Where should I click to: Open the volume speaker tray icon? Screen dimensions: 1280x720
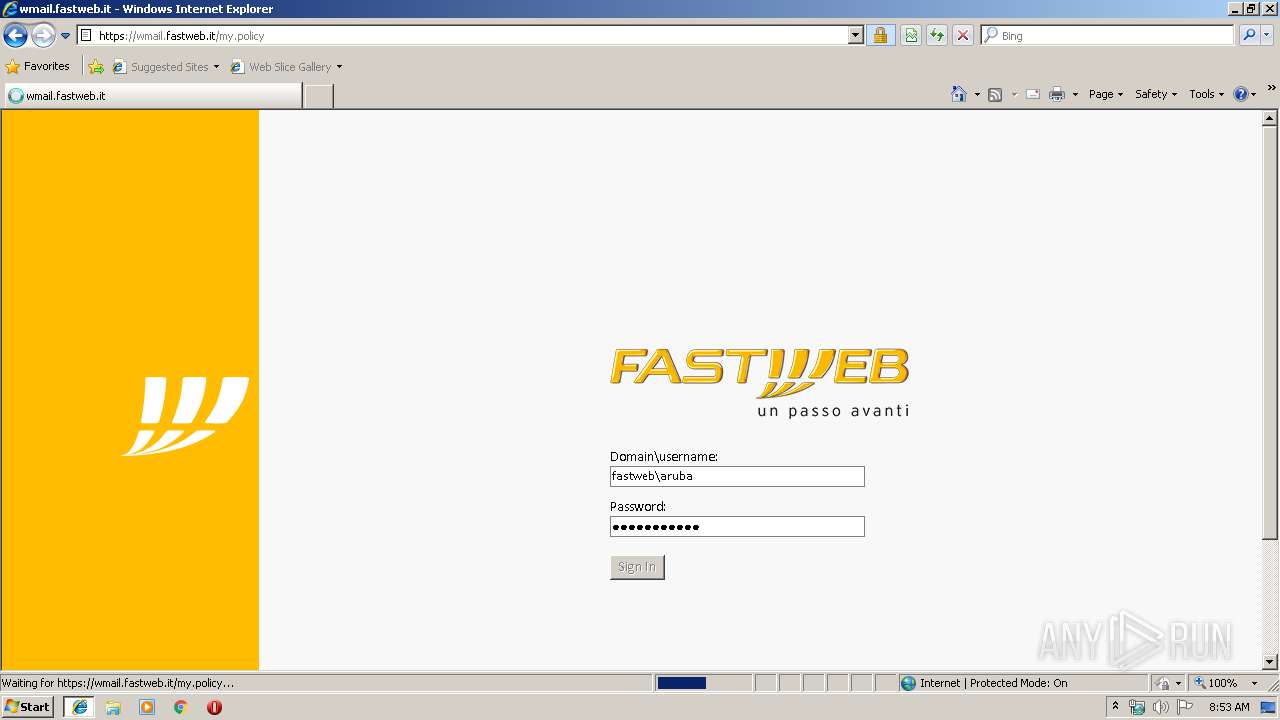(x=1160, y=707)
